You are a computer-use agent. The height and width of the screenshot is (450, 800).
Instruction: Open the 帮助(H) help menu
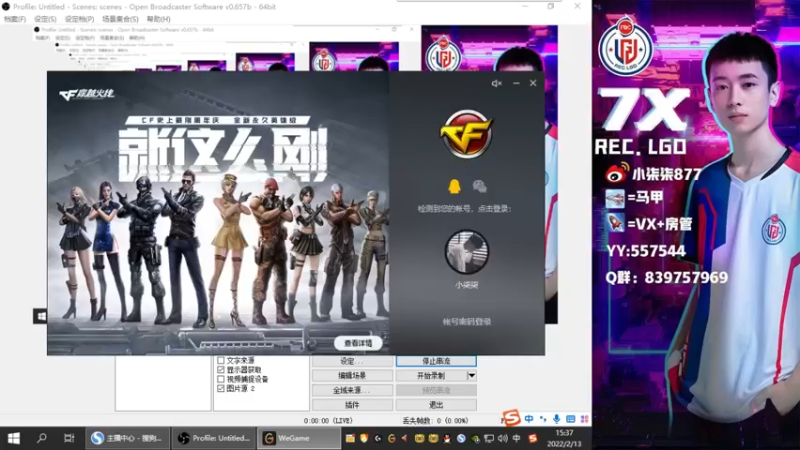[159, 19]
